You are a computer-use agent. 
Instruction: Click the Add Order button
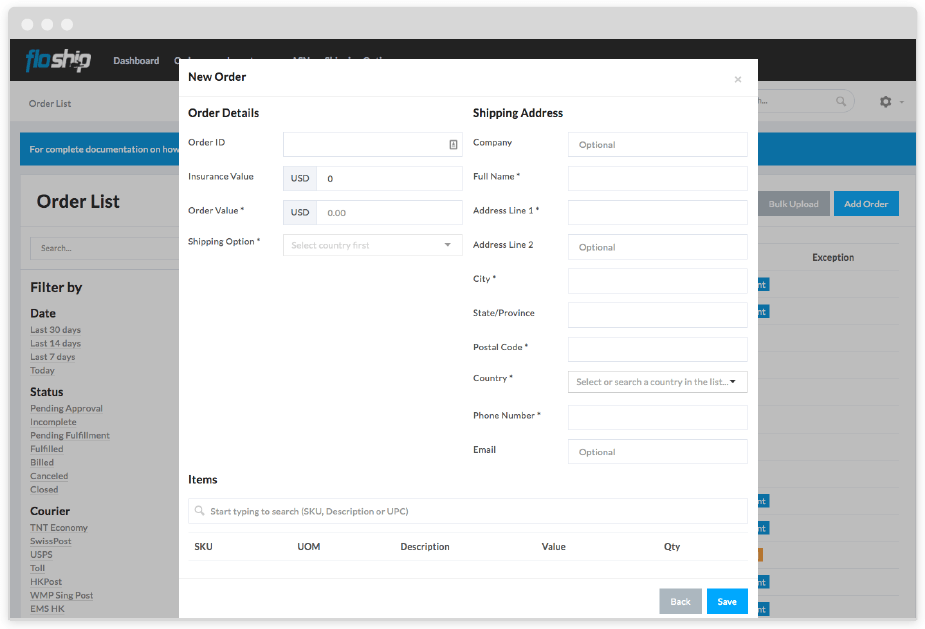click(866, 204)
